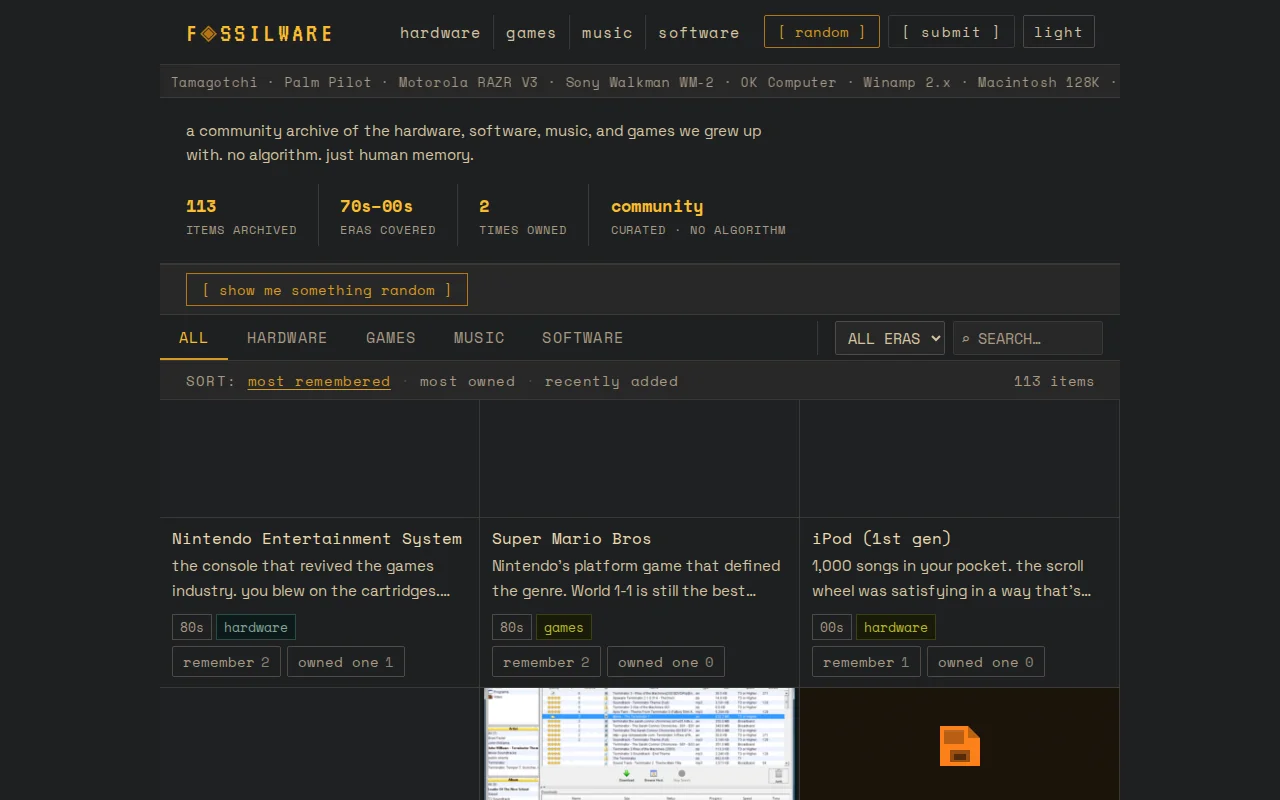Click the 70s-00s eras covered stat
This screenshot has height=800, width=1280.
tap(388, 216)
